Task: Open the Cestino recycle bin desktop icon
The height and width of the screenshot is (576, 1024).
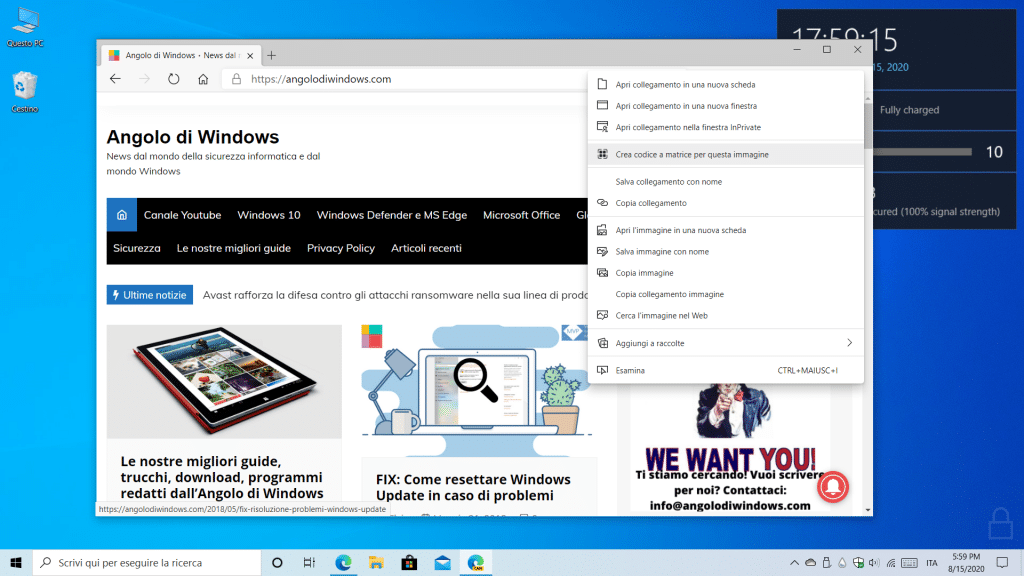Action: pyautogui.click(x=25, y=90)
